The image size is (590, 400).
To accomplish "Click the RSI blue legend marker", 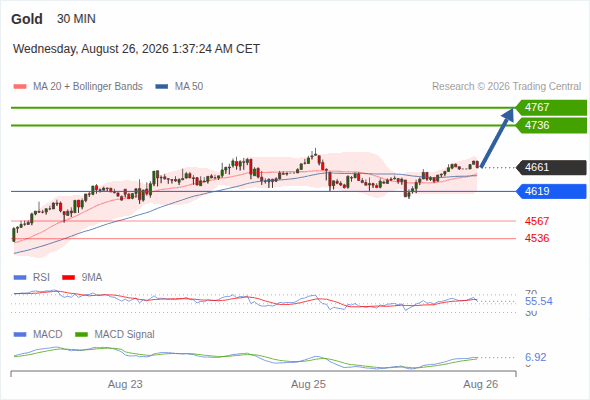I will [x=20, y=278].
